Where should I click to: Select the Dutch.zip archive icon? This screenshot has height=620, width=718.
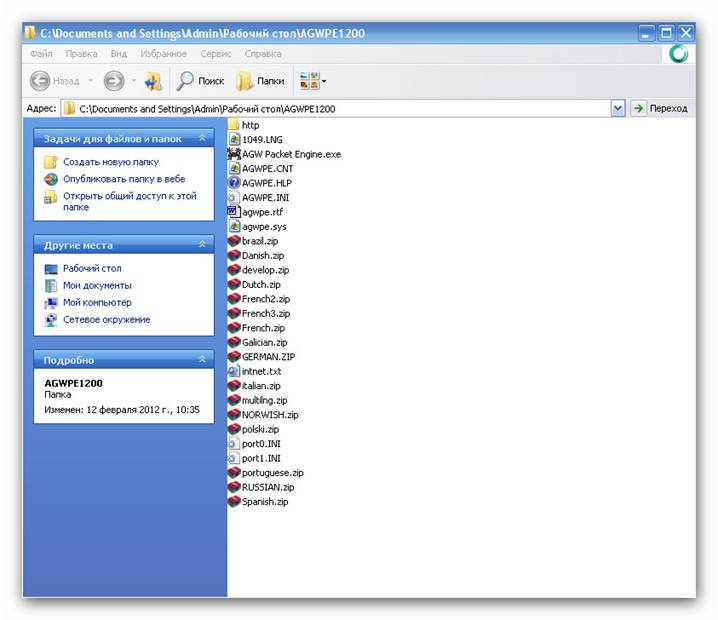point(234,284)
